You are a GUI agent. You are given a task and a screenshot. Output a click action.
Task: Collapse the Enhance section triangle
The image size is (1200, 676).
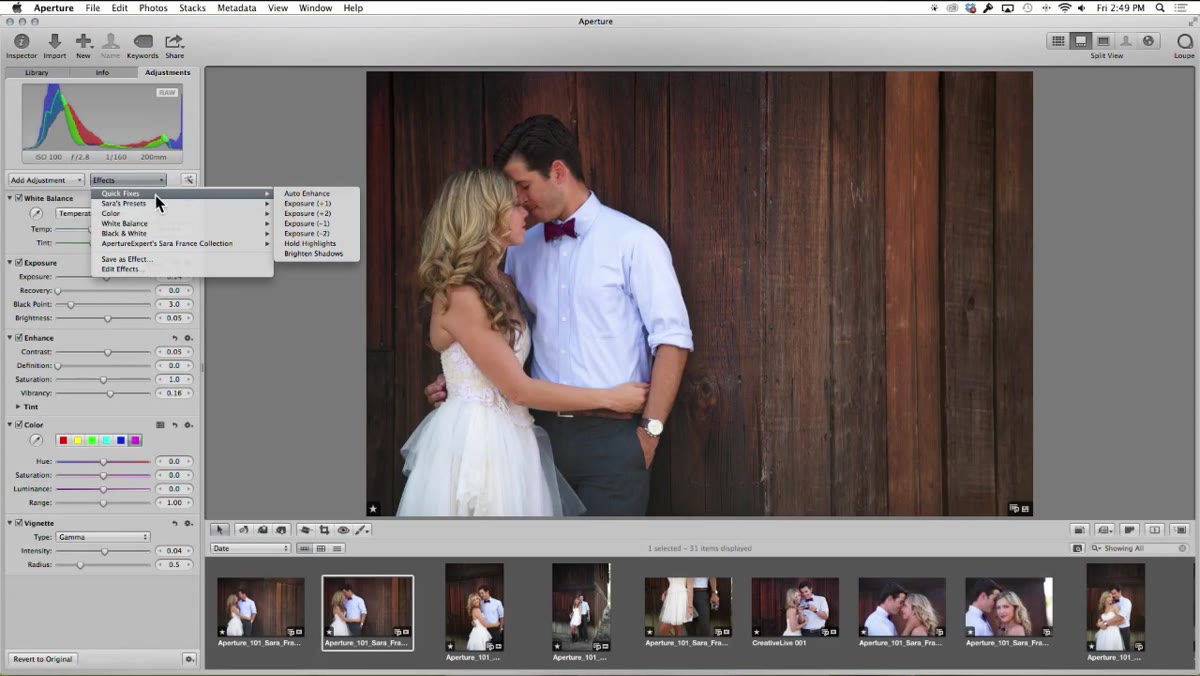pos(10,338)
